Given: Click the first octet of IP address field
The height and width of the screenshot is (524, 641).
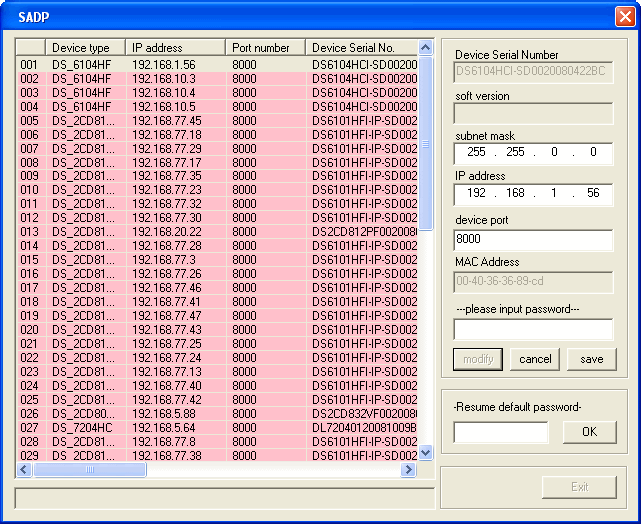Looking at the screenshot, I should [x=477, y=195].
